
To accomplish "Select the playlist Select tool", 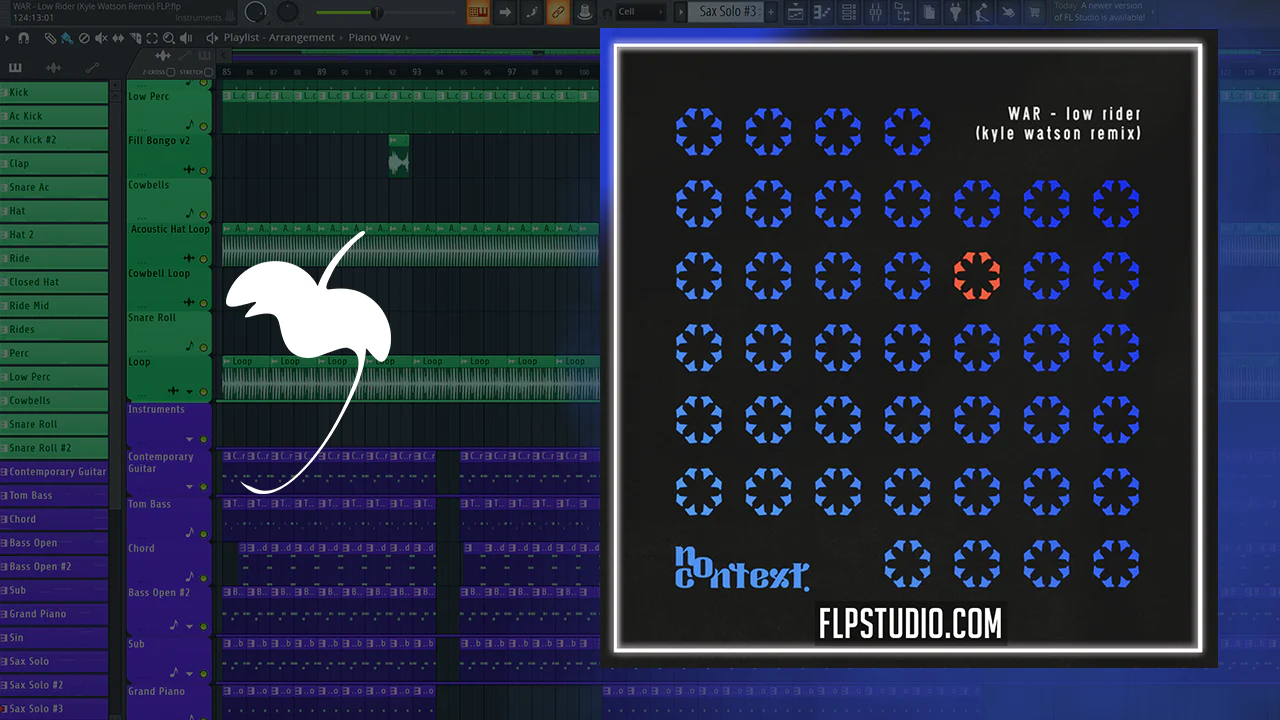I will click(152, 38).
